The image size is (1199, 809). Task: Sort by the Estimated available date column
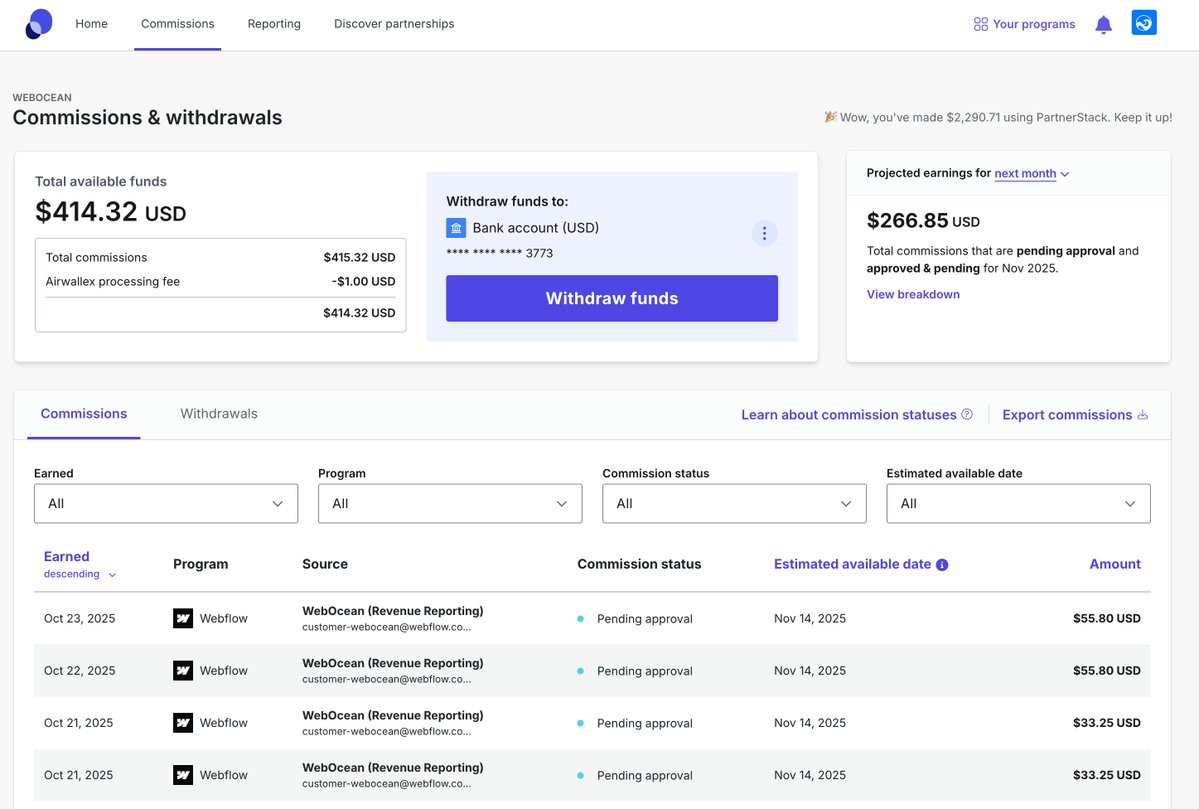point(853,564)
